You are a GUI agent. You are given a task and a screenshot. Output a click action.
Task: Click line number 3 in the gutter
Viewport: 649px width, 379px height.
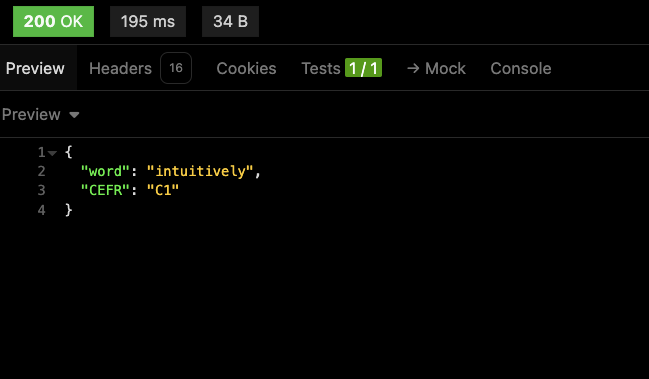pos(41,190)
